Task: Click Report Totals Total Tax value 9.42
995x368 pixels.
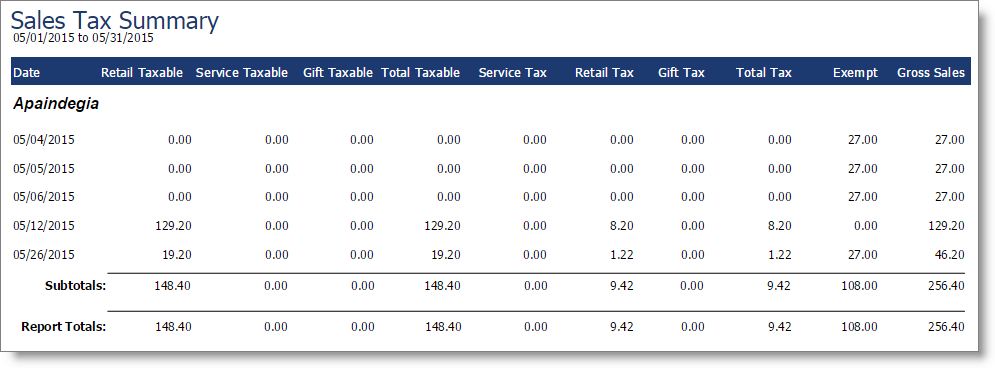Action: click(x=779, y=327)
